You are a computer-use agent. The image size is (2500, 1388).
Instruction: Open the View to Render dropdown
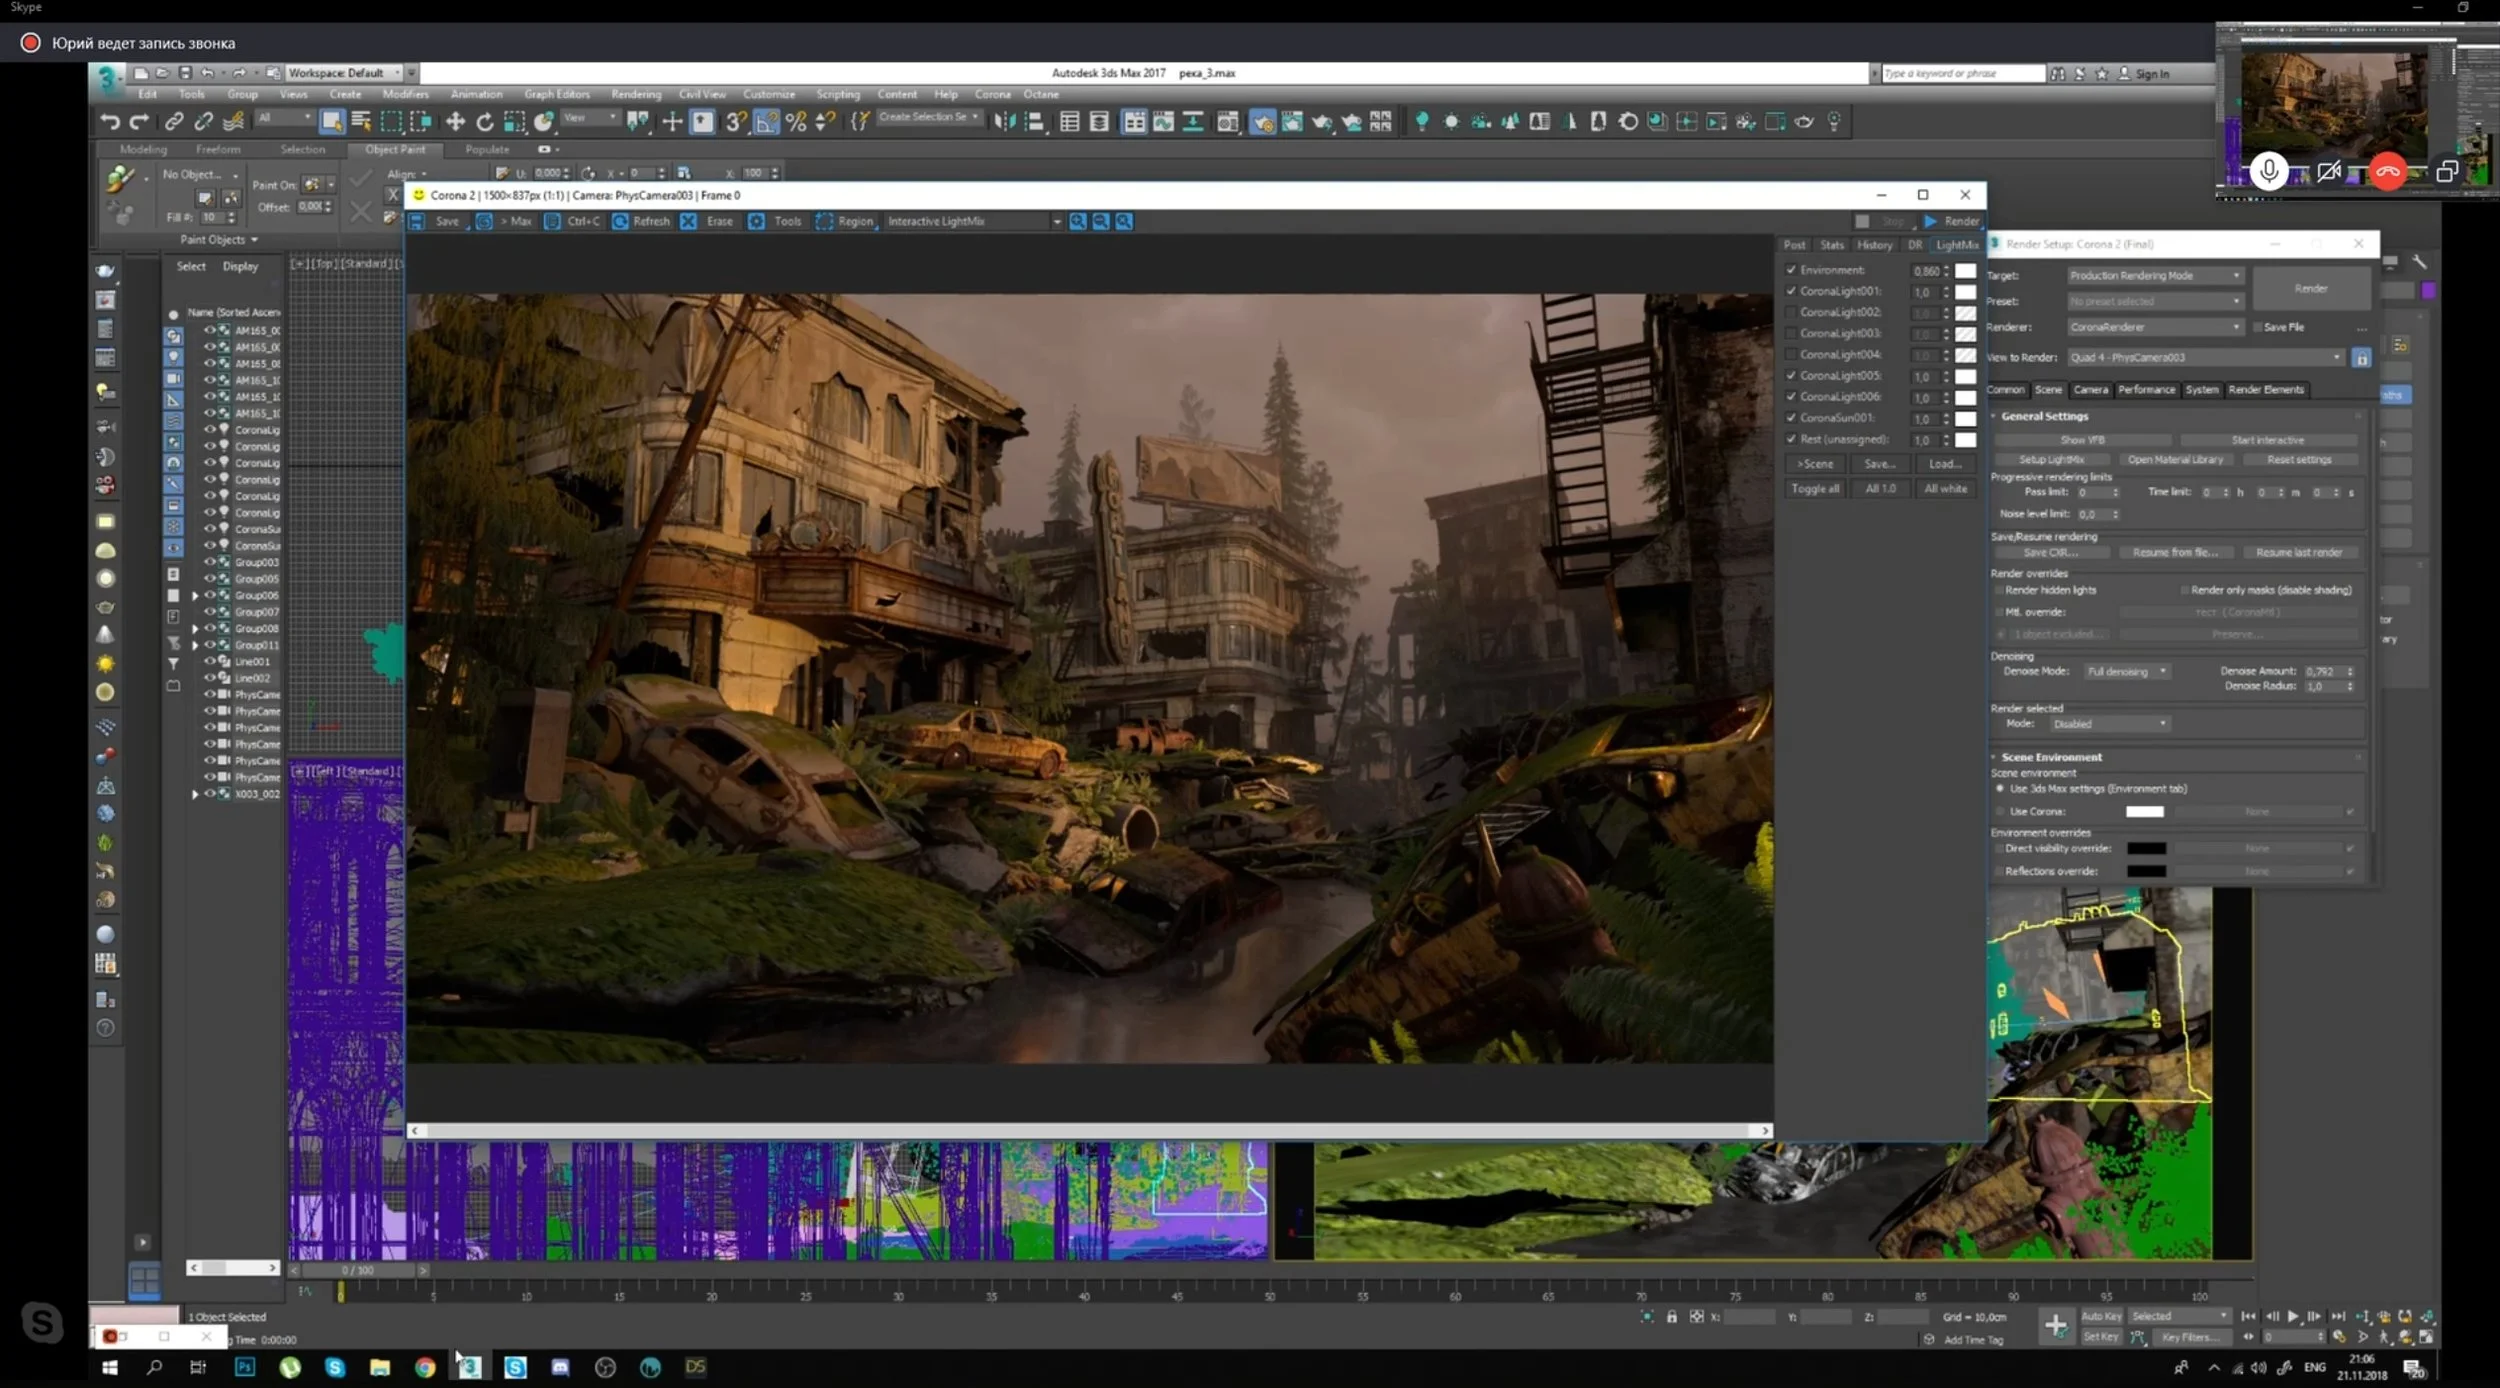[2205, 357]
